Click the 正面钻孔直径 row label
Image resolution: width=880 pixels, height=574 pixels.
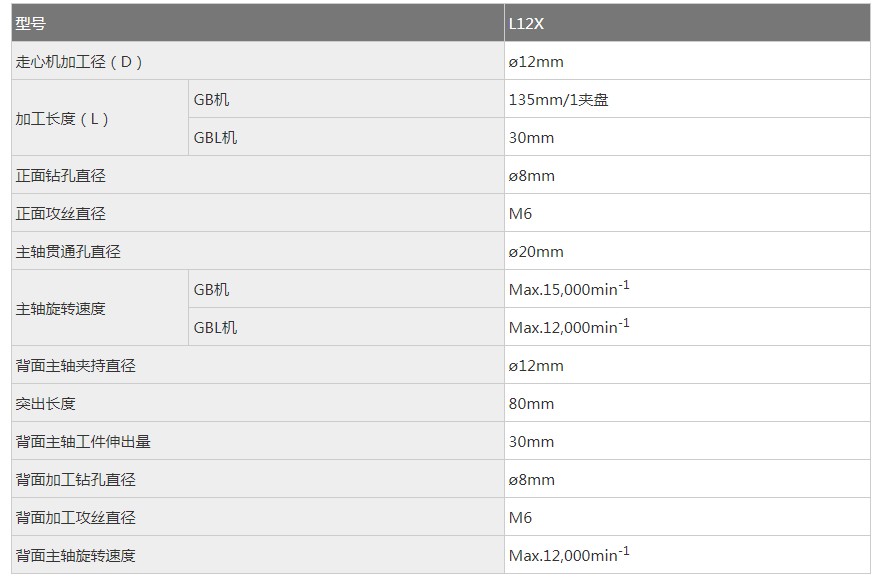tap(60, 175)
